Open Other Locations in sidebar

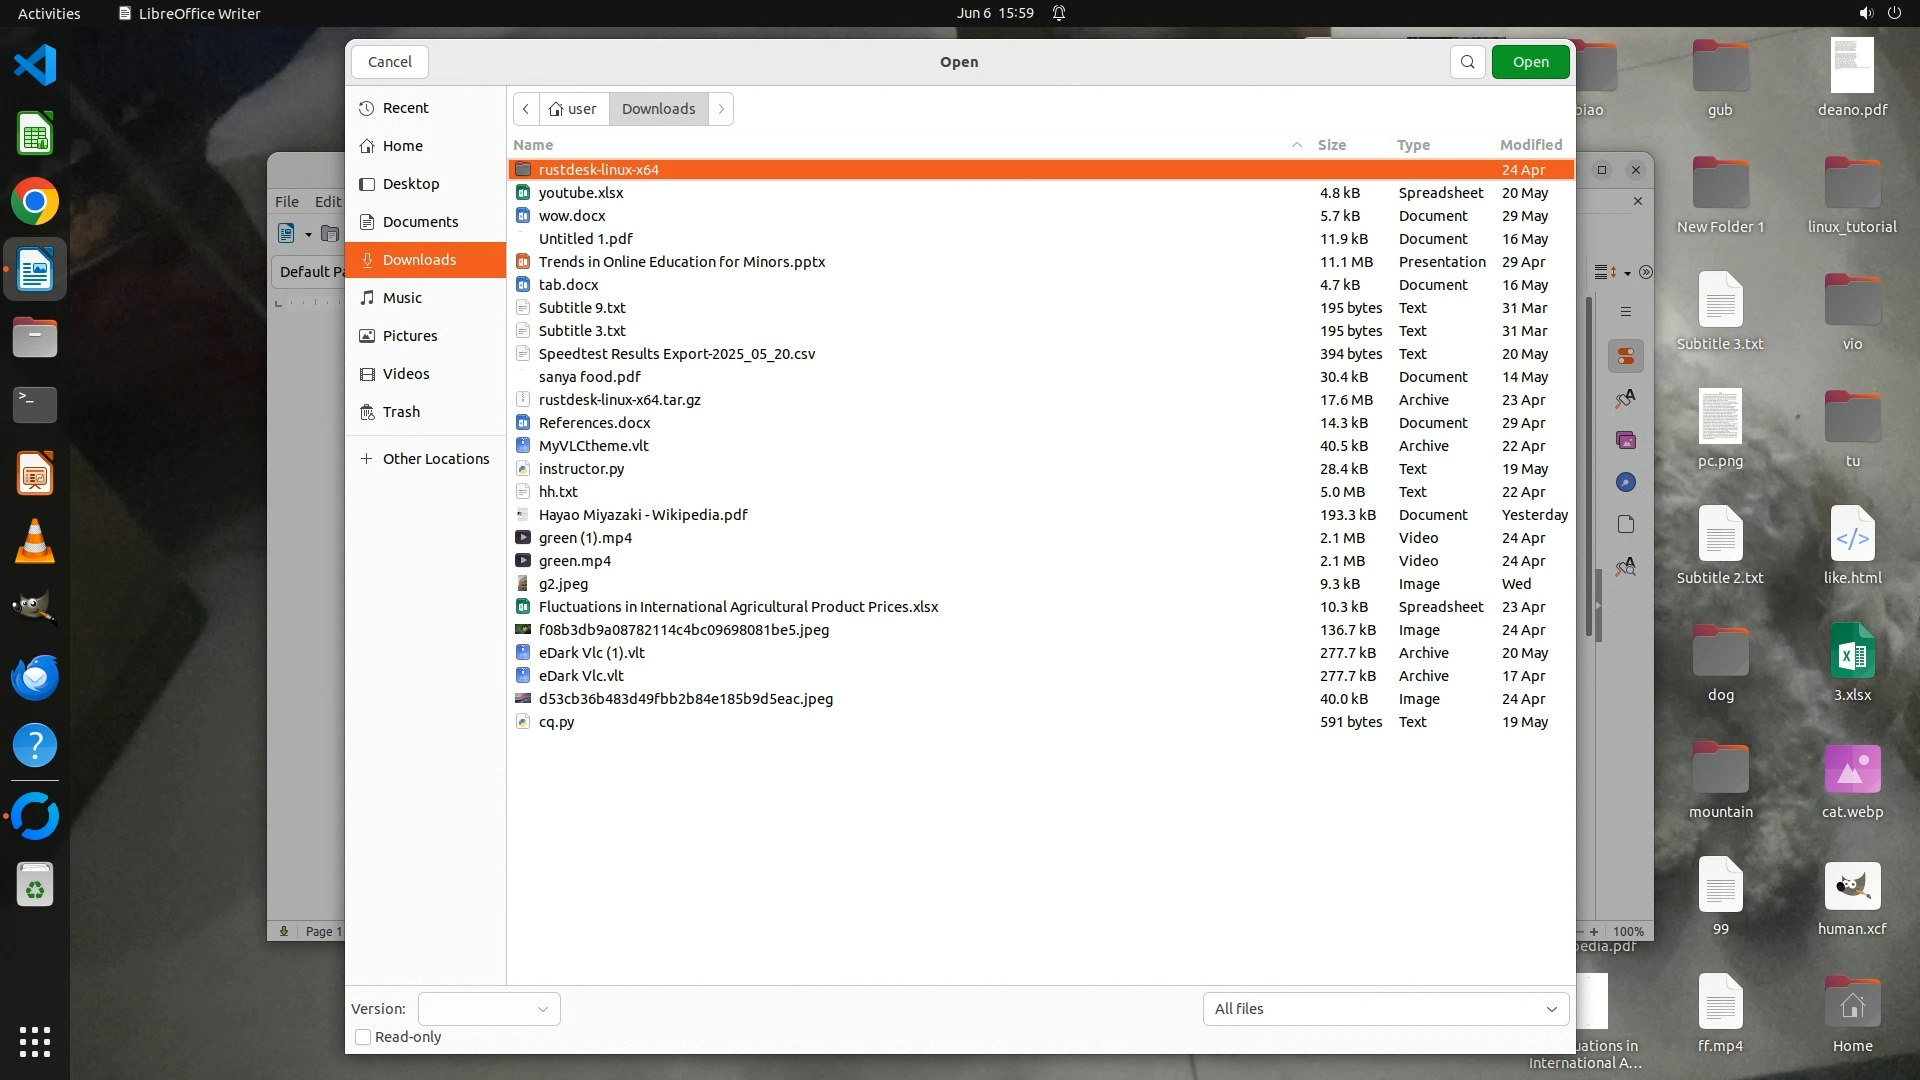pos(435,459)
